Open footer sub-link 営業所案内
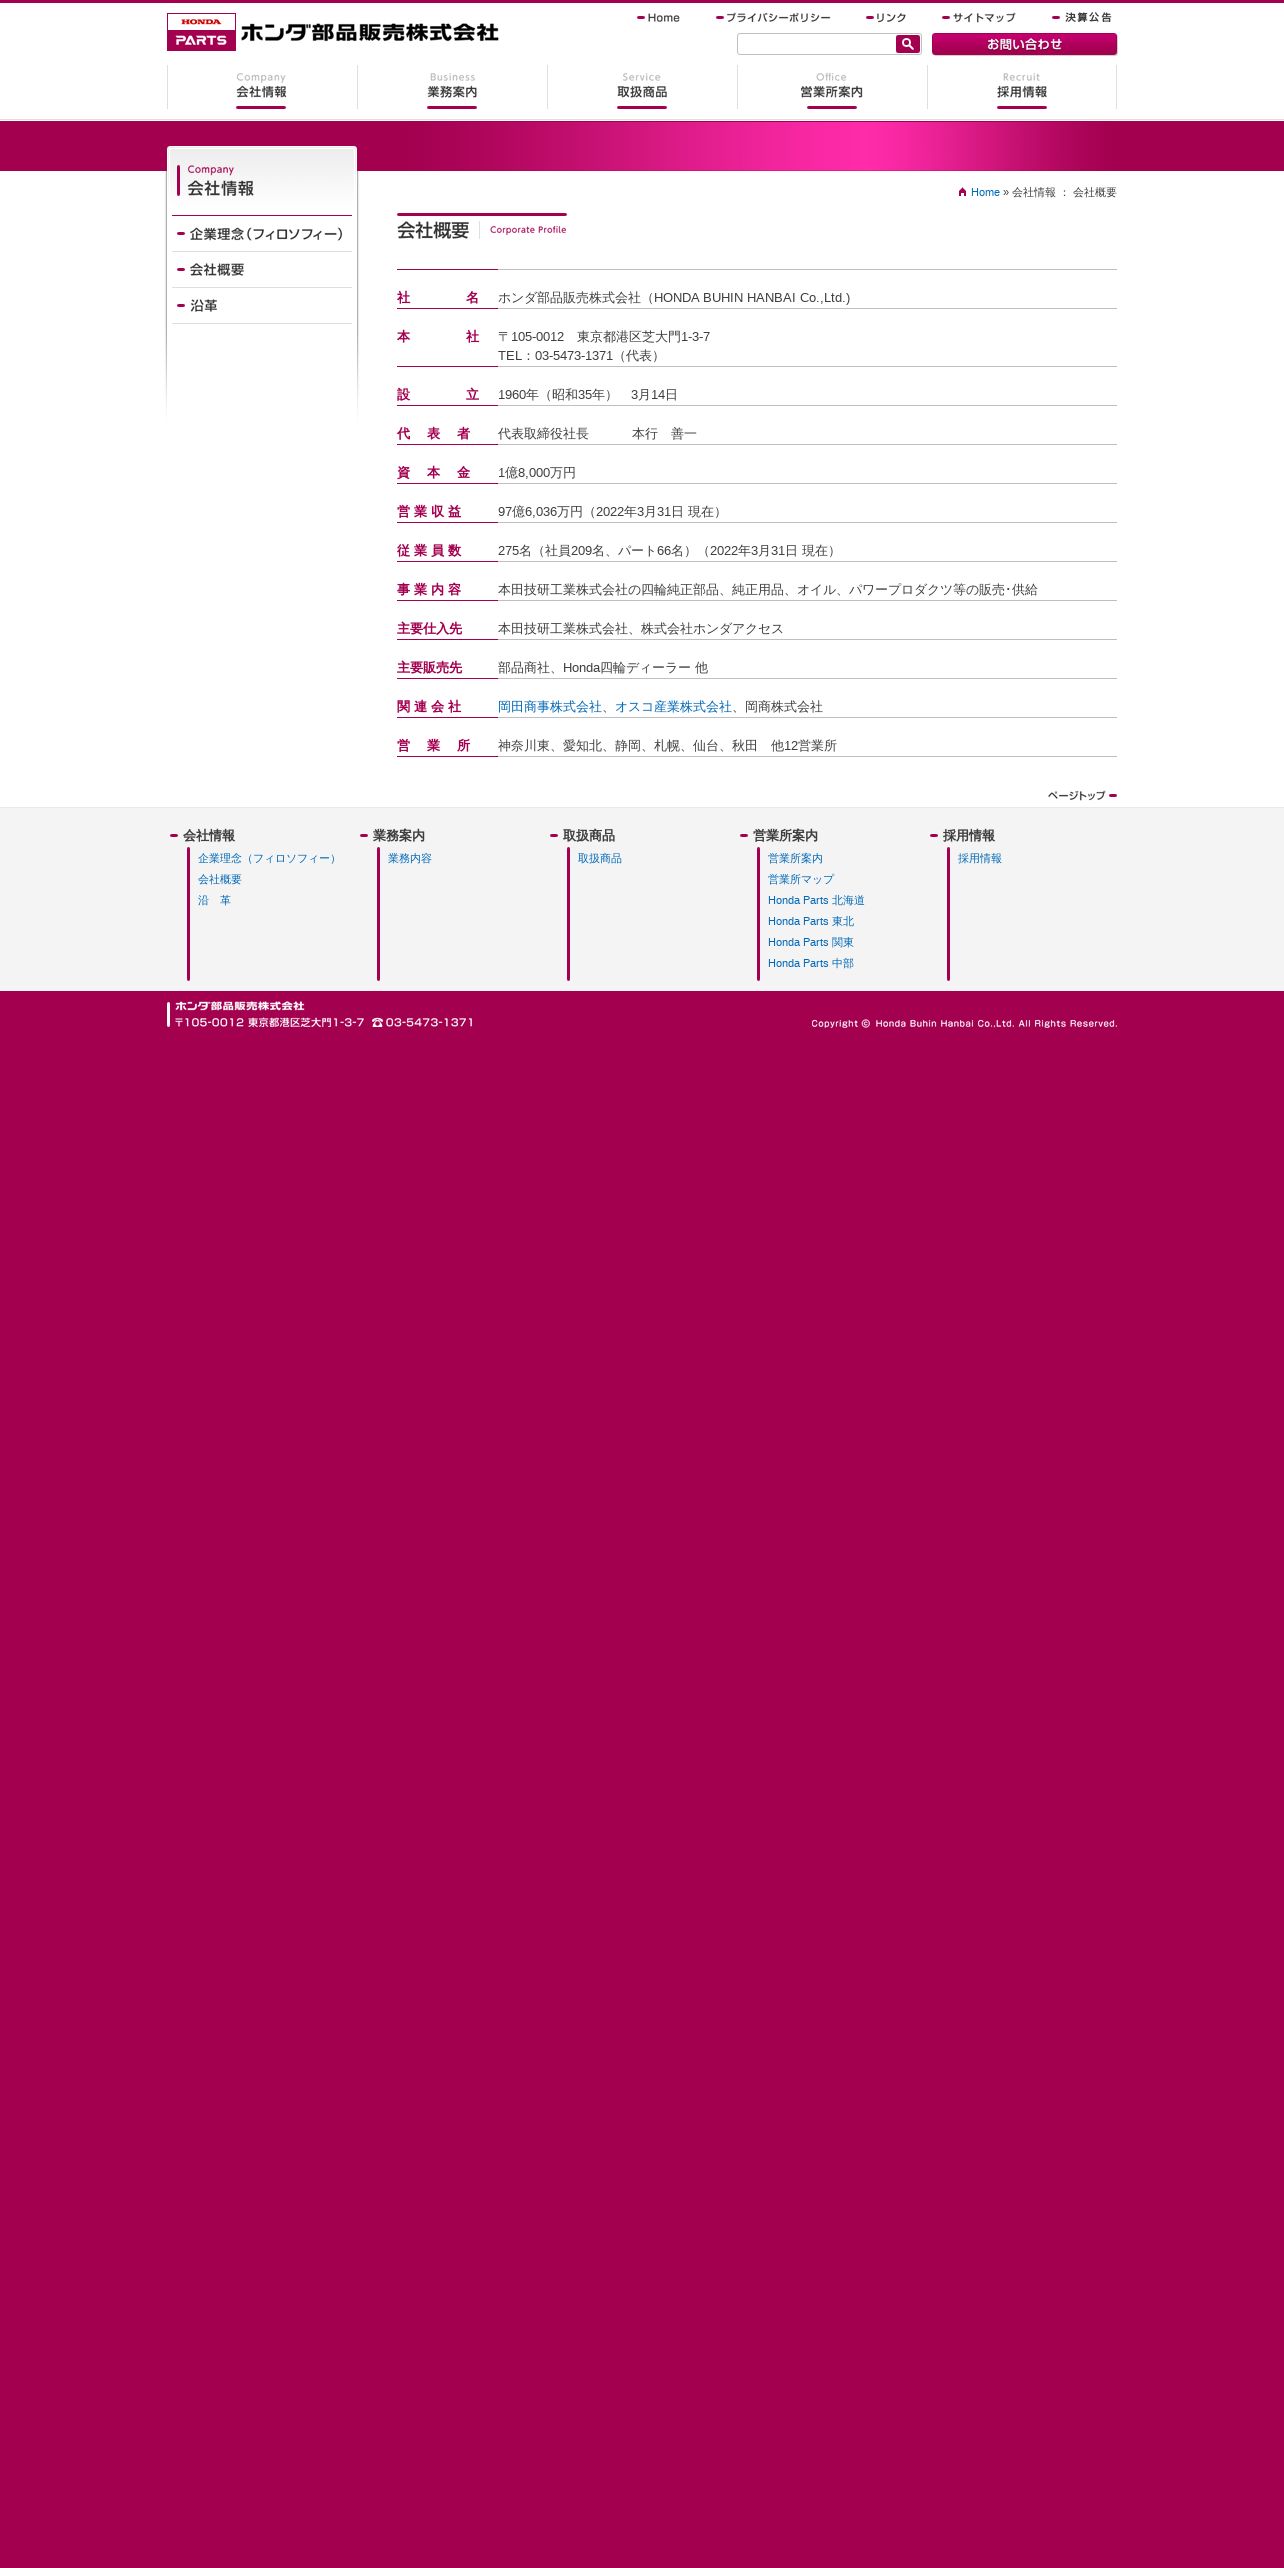This screenshot has height=2568, width=1284. 795,859
